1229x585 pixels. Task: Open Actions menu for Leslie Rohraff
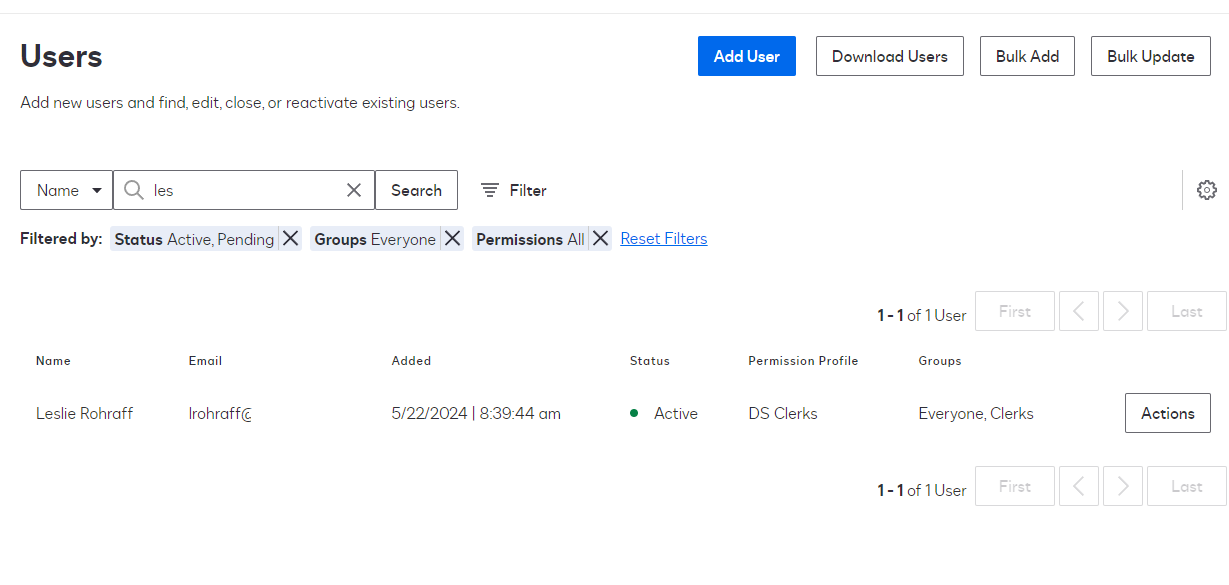pyautogui.click(x=1167, y=413)
